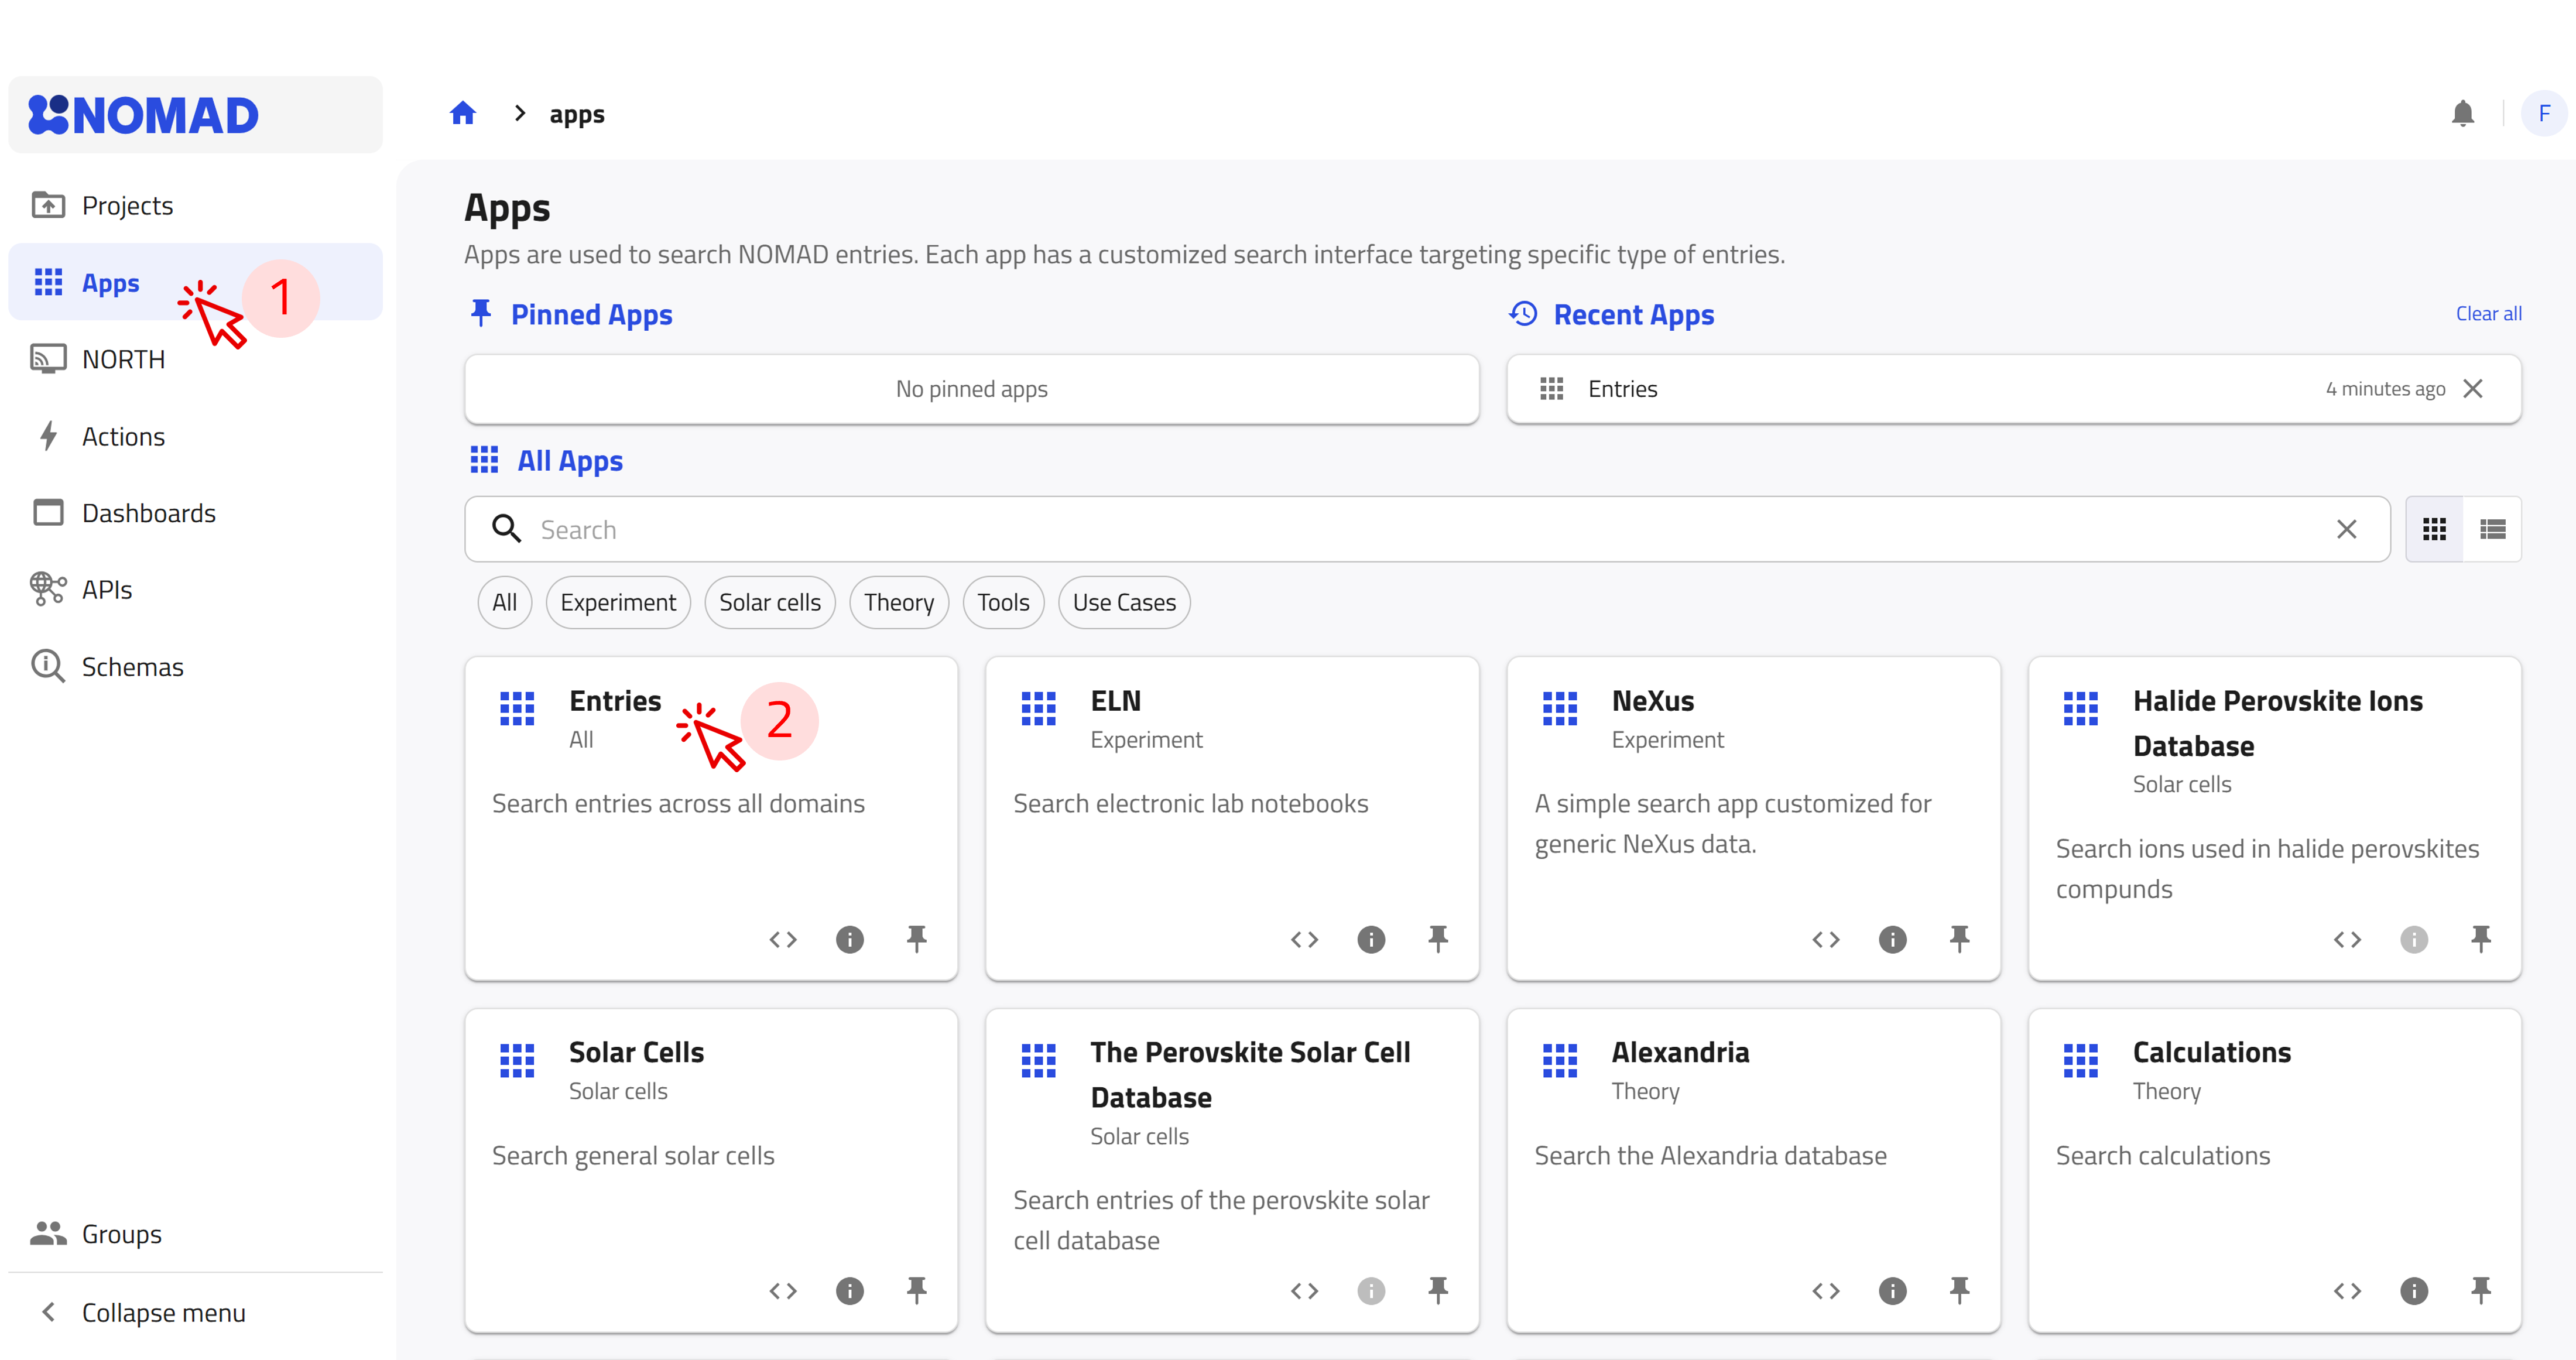Pin the Solar Cells app
This screenshot has width=2576, height=1360.
[917, 1291]
